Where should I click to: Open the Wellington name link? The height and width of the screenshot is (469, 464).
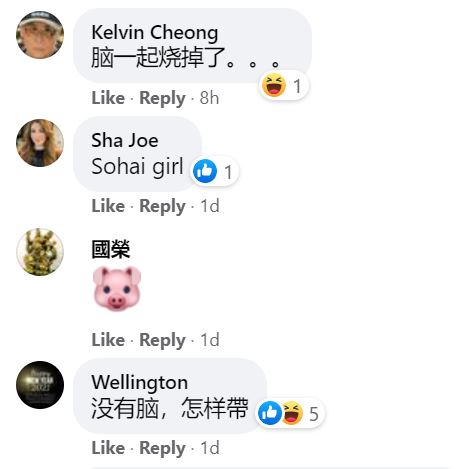coord(140,383)
